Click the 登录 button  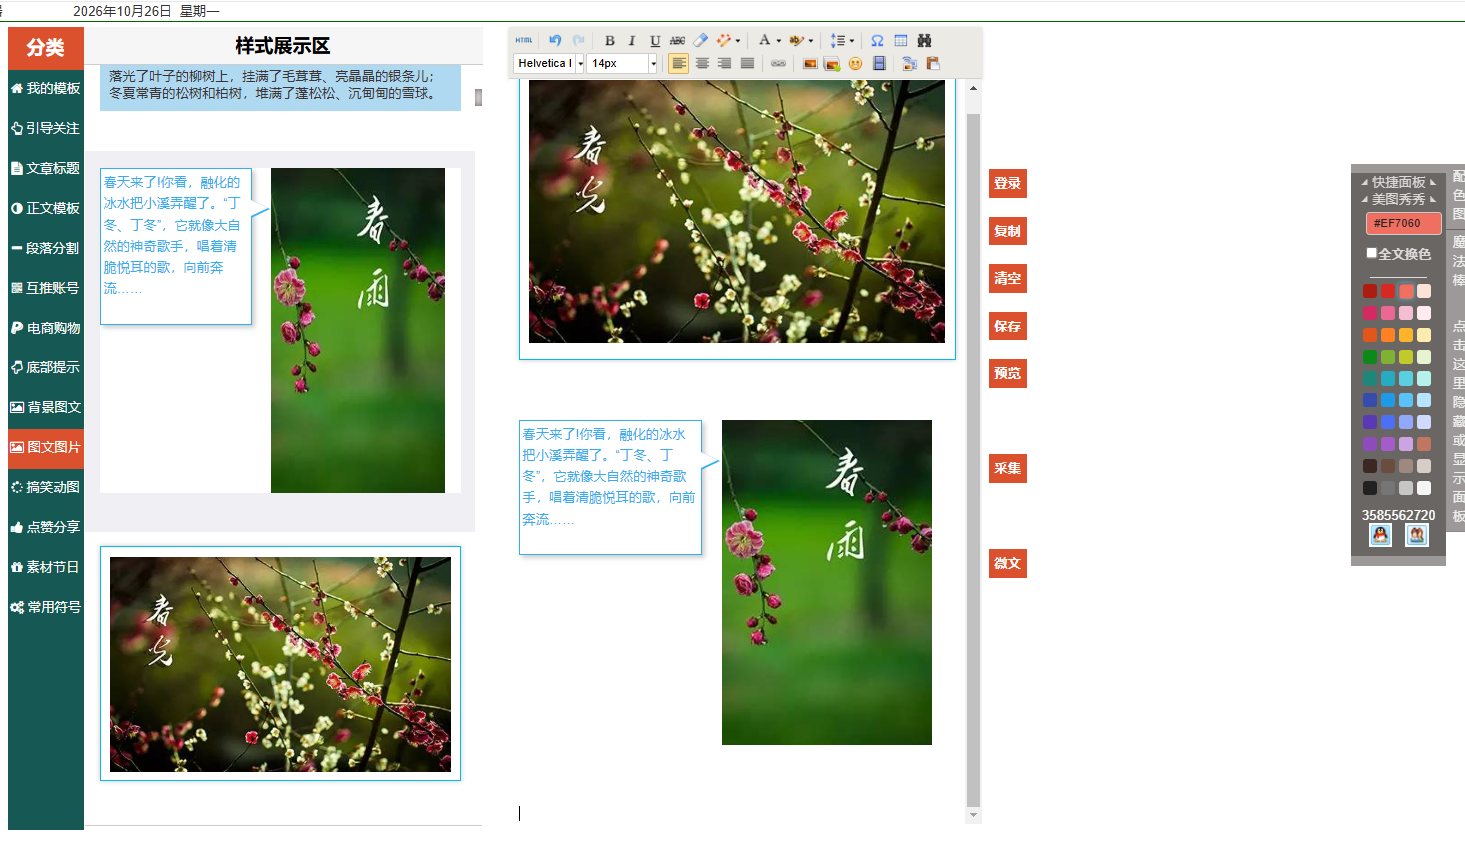(1008, 184)
